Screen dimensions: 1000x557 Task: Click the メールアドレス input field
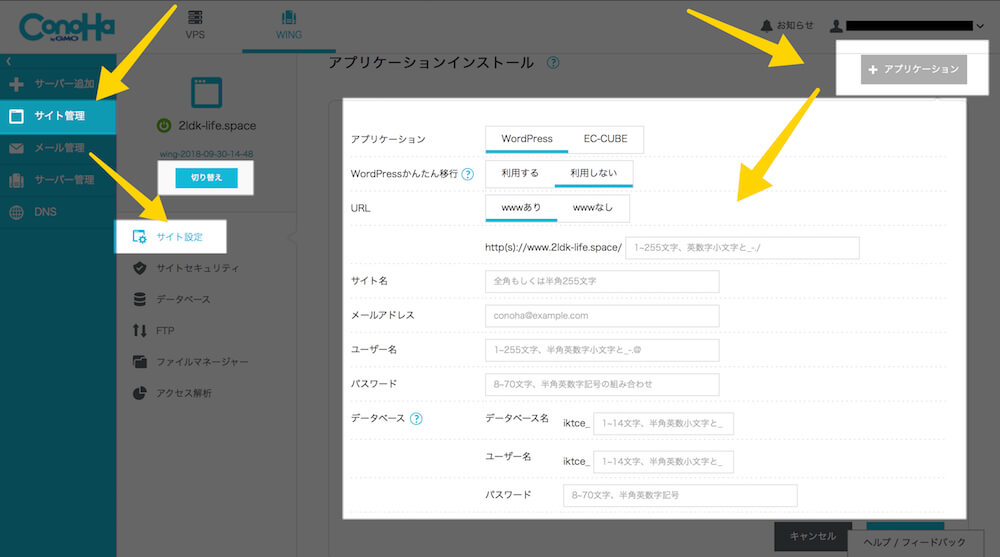[x=602, y=316]
